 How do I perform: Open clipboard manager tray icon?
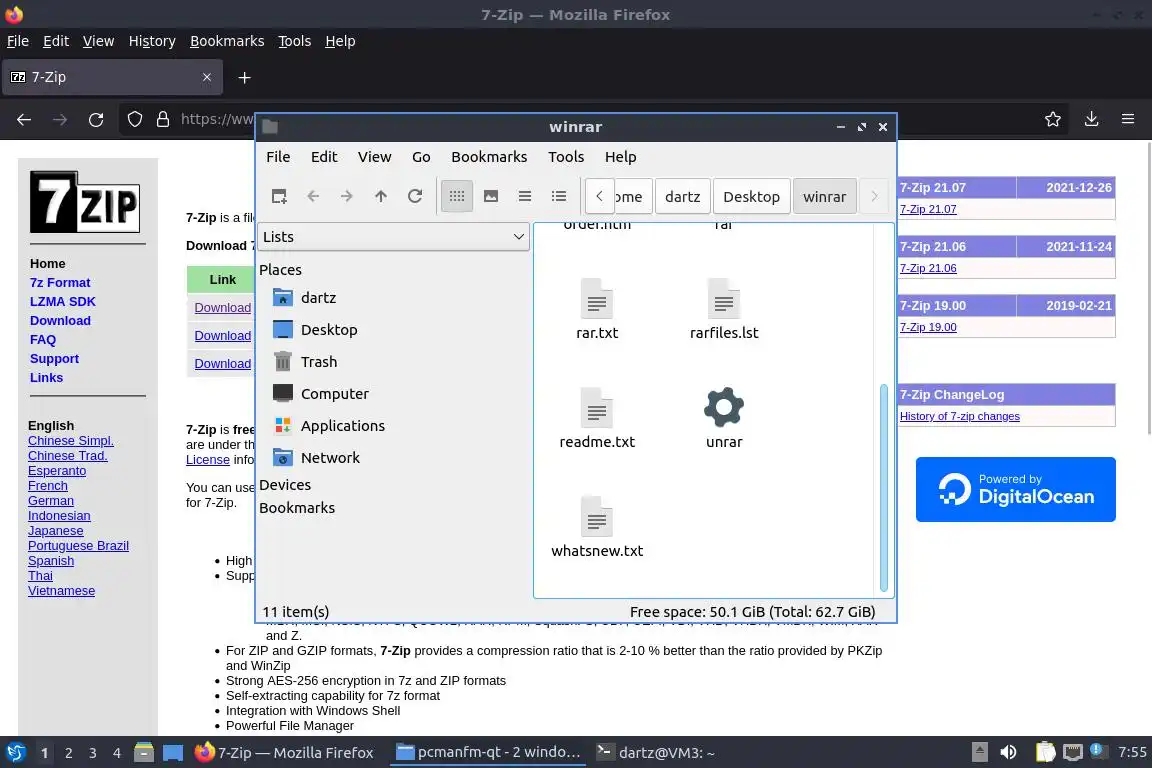(1045, 753)
